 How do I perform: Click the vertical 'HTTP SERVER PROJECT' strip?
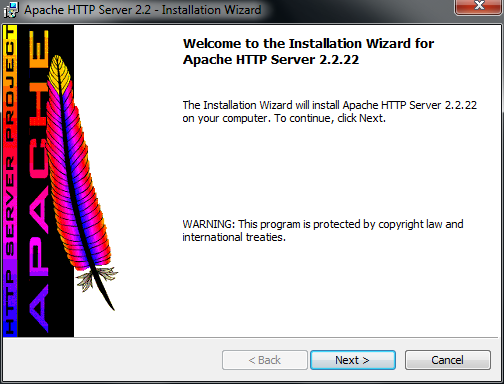(10, 182)
